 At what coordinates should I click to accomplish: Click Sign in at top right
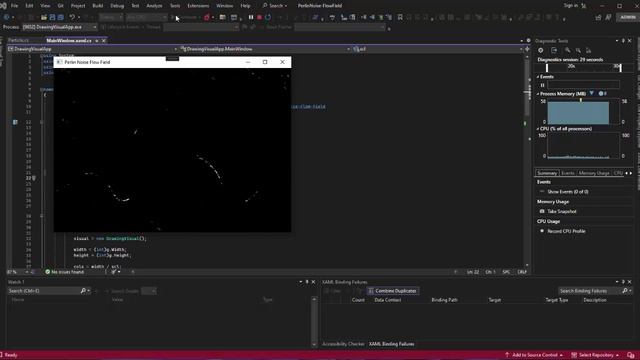(571, 6)
